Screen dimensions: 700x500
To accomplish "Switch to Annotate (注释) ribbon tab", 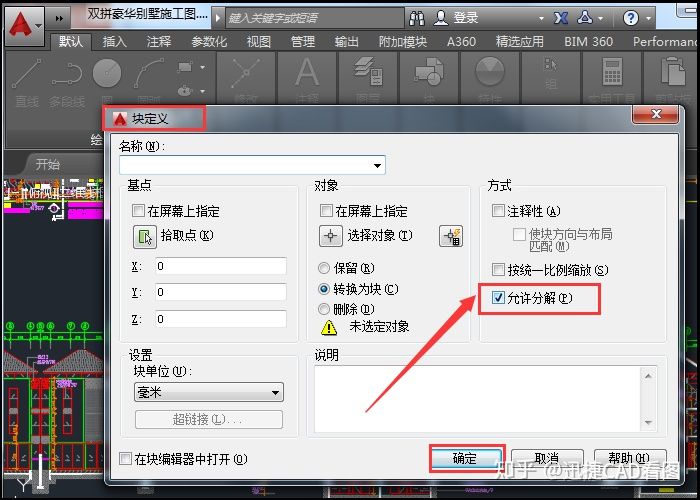I will click(x=159, y=42).
